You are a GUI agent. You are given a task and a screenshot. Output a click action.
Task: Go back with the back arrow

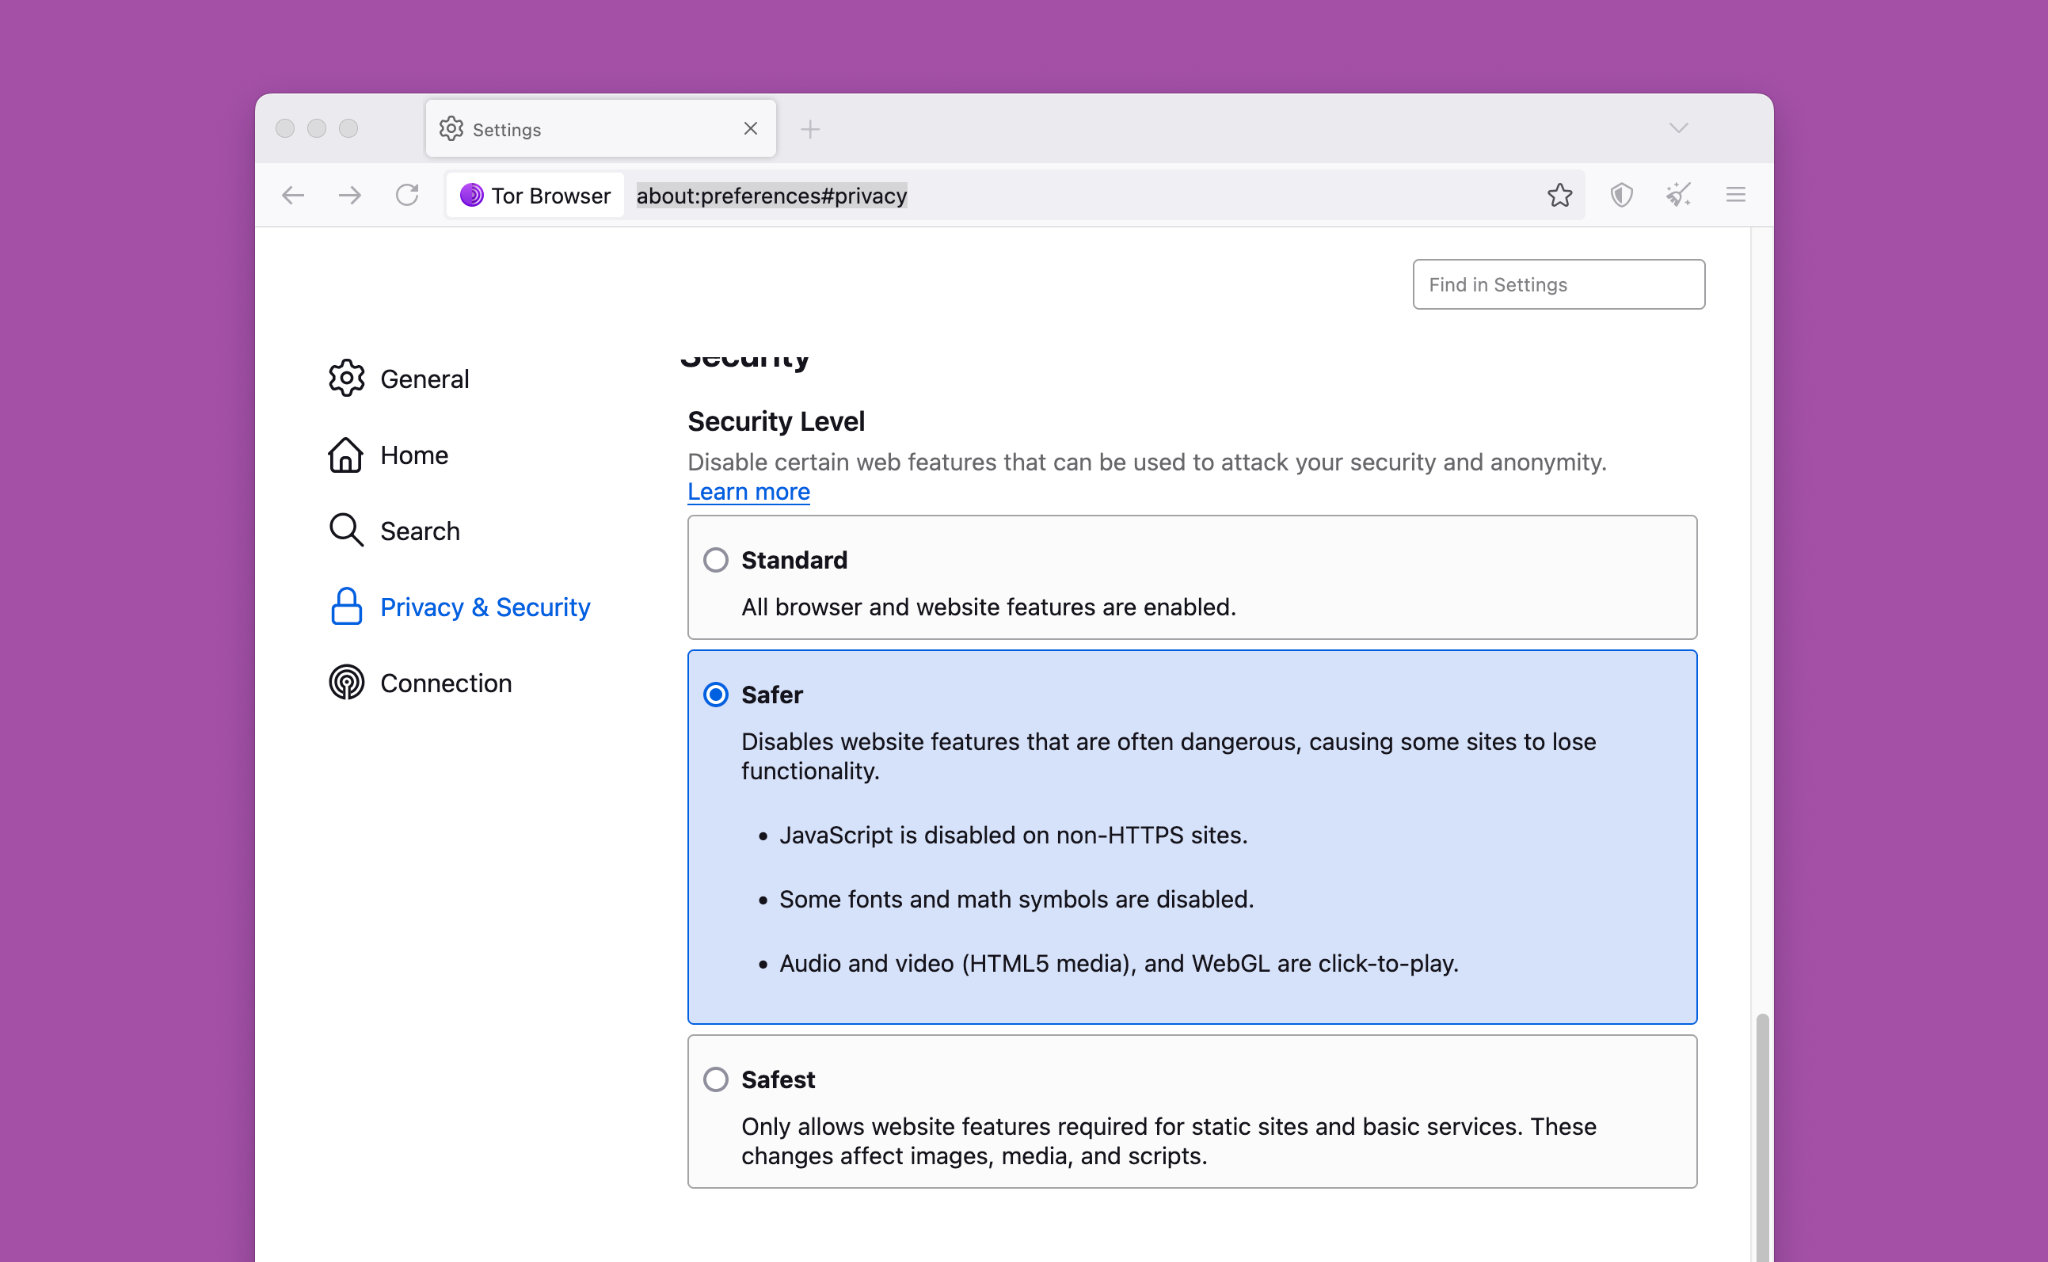click(293, 195)
